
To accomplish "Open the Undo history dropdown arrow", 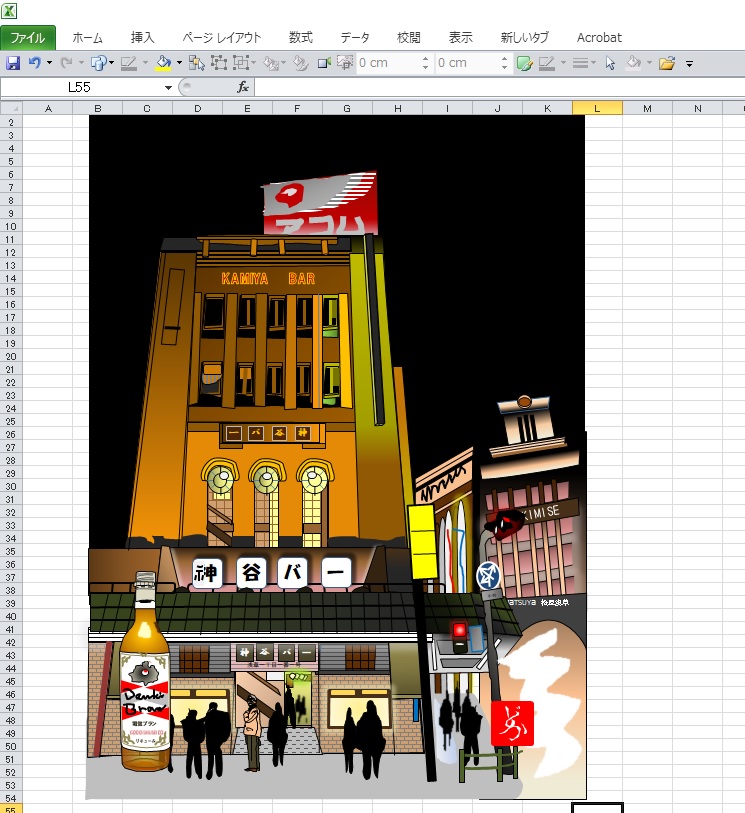I will tap(49, 63).
